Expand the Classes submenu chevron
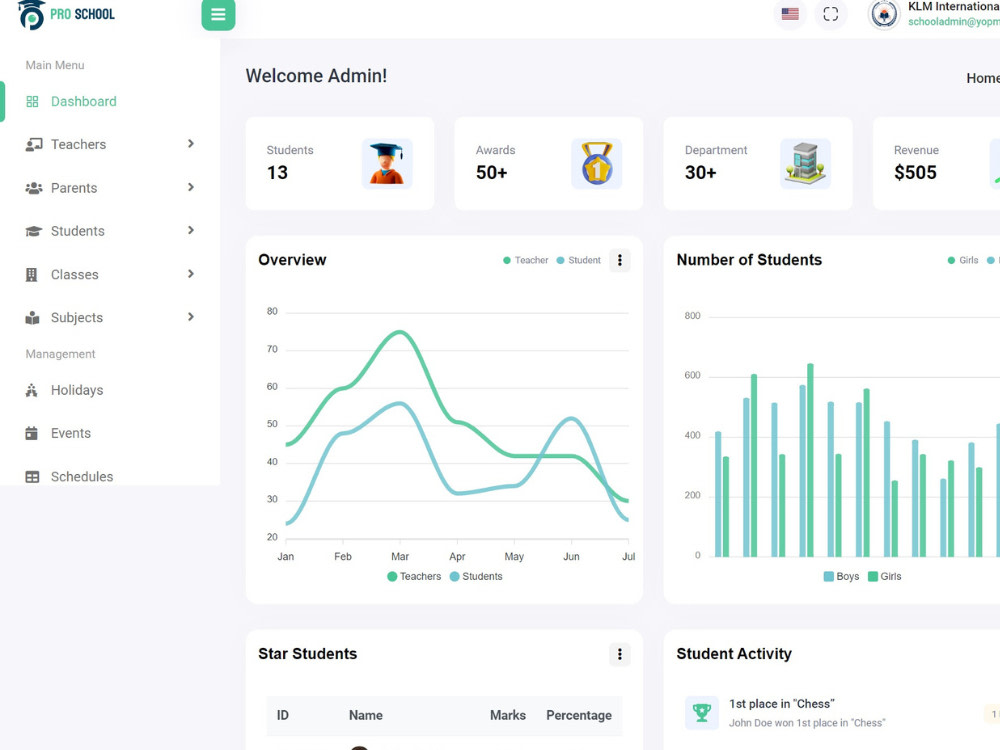 191,274
